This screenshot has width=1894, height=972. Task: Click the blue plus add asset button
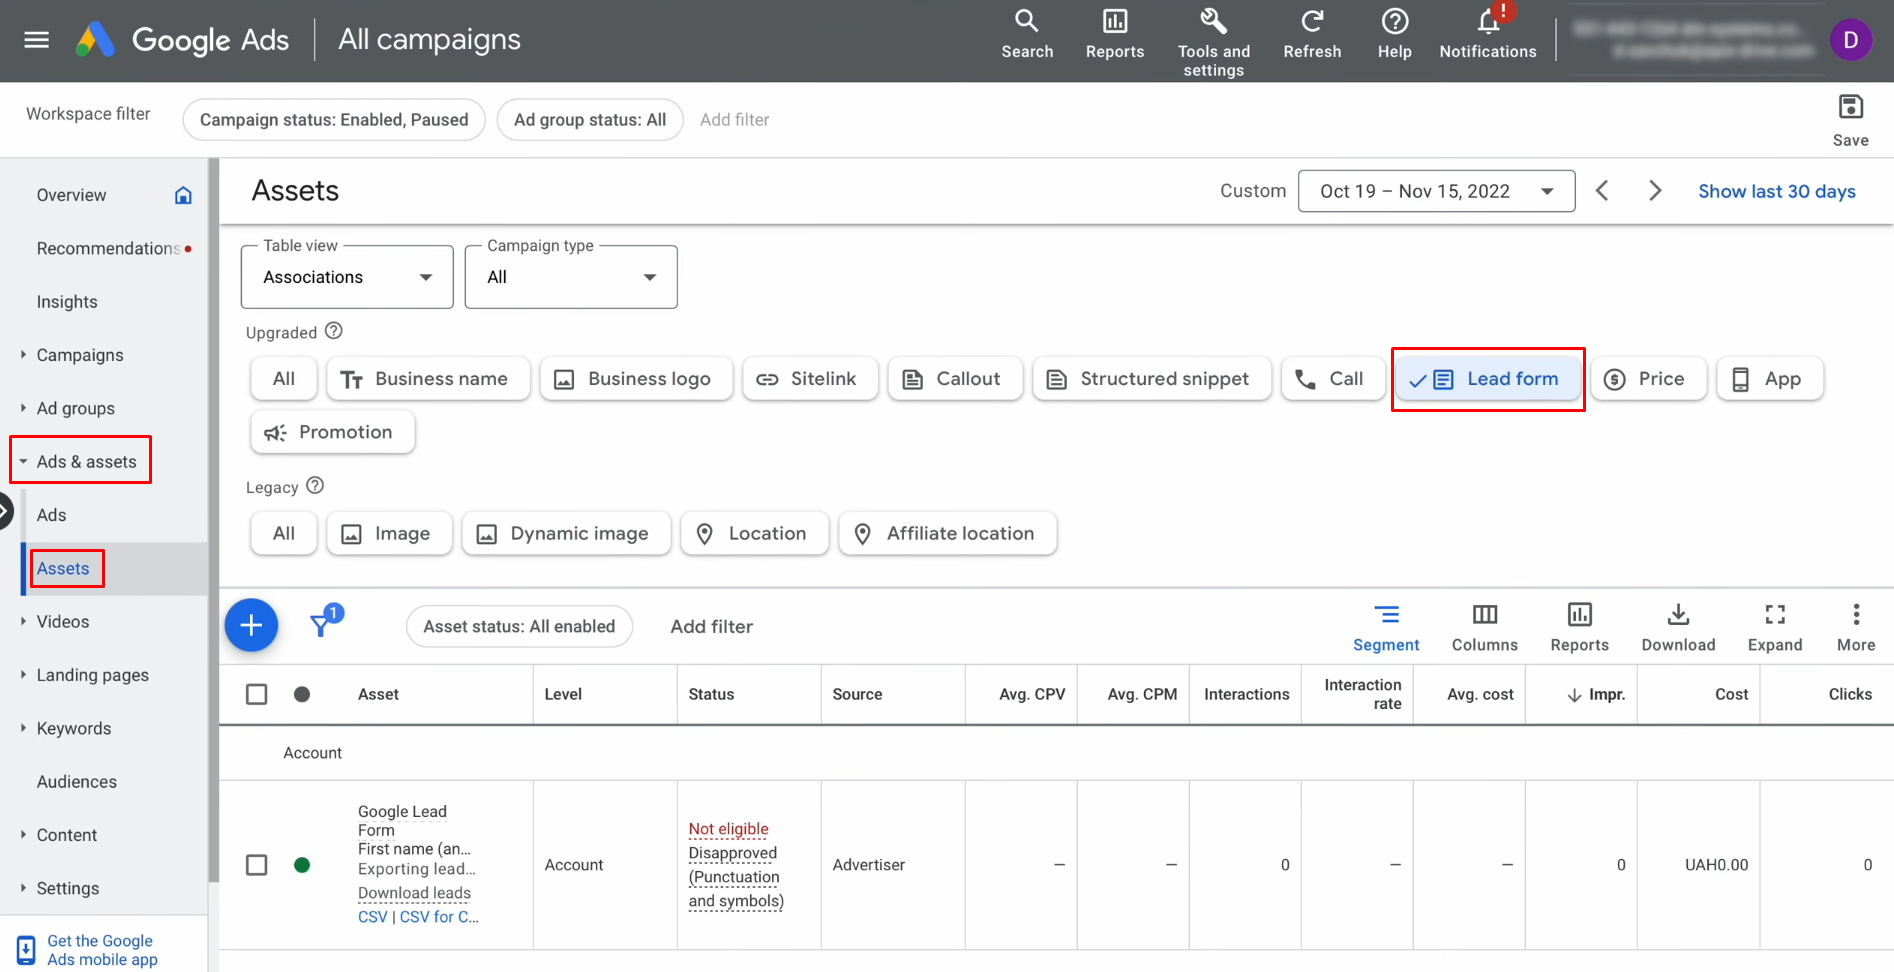coord(251,625)
